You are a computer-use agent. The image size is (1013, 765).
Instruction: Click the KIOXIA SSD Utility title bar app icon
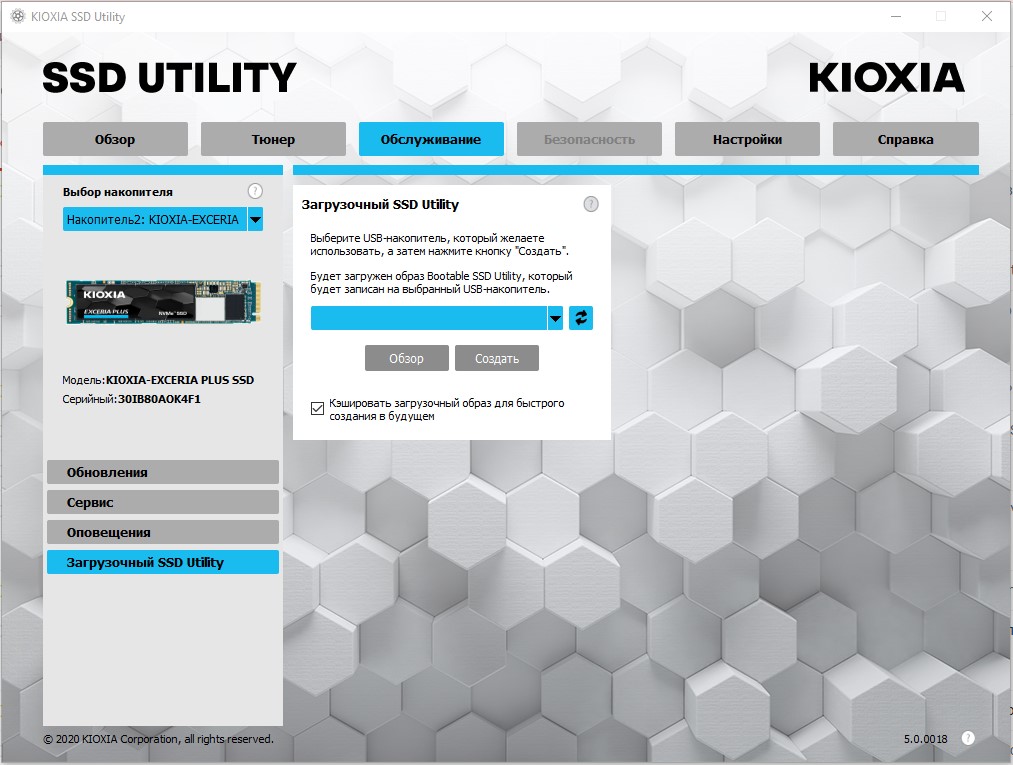17,17
